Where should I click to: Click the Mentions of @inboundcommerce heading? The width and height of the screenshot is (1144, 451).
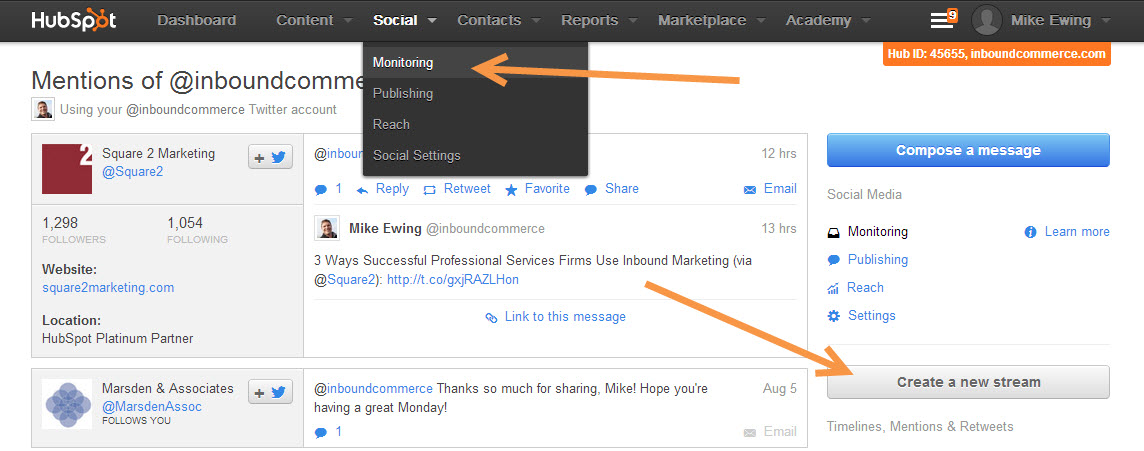coord(196,80)
